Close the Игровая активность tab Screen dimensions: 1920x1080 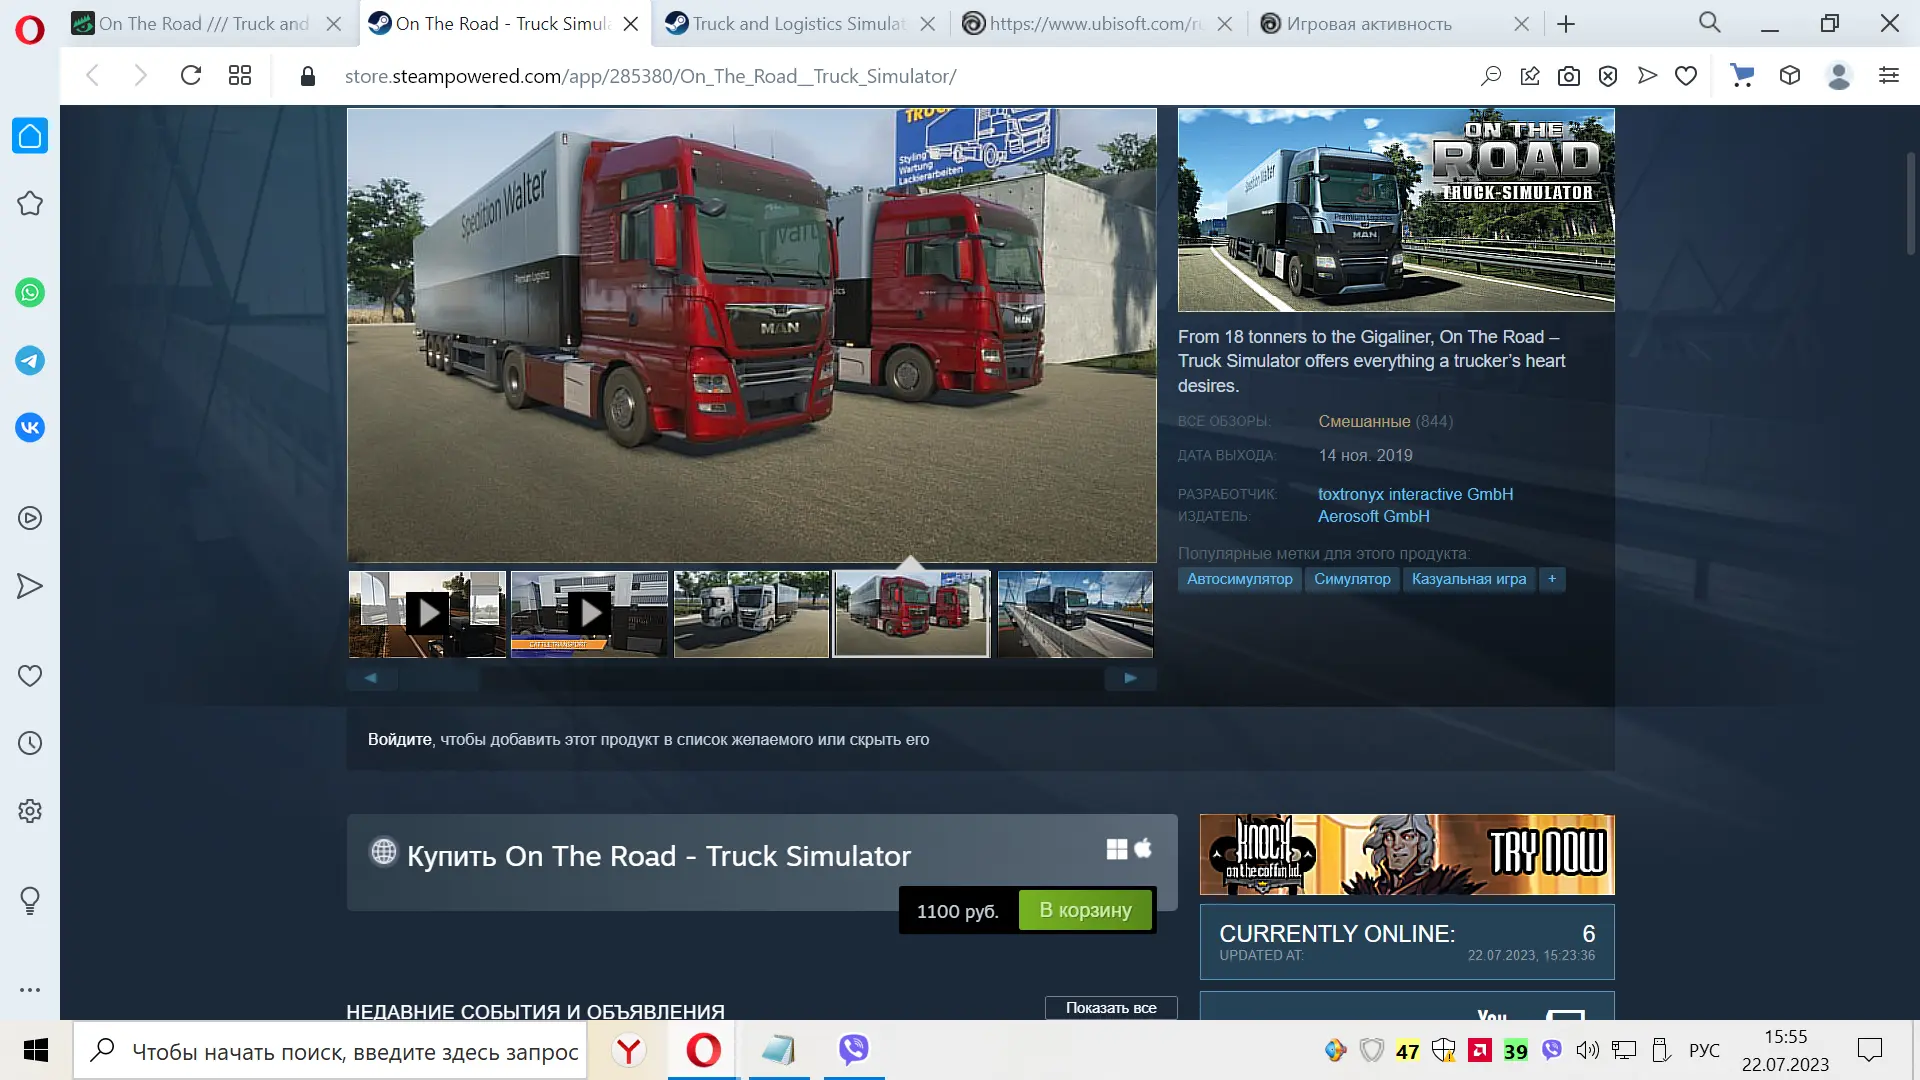[x=1521, y=24]
